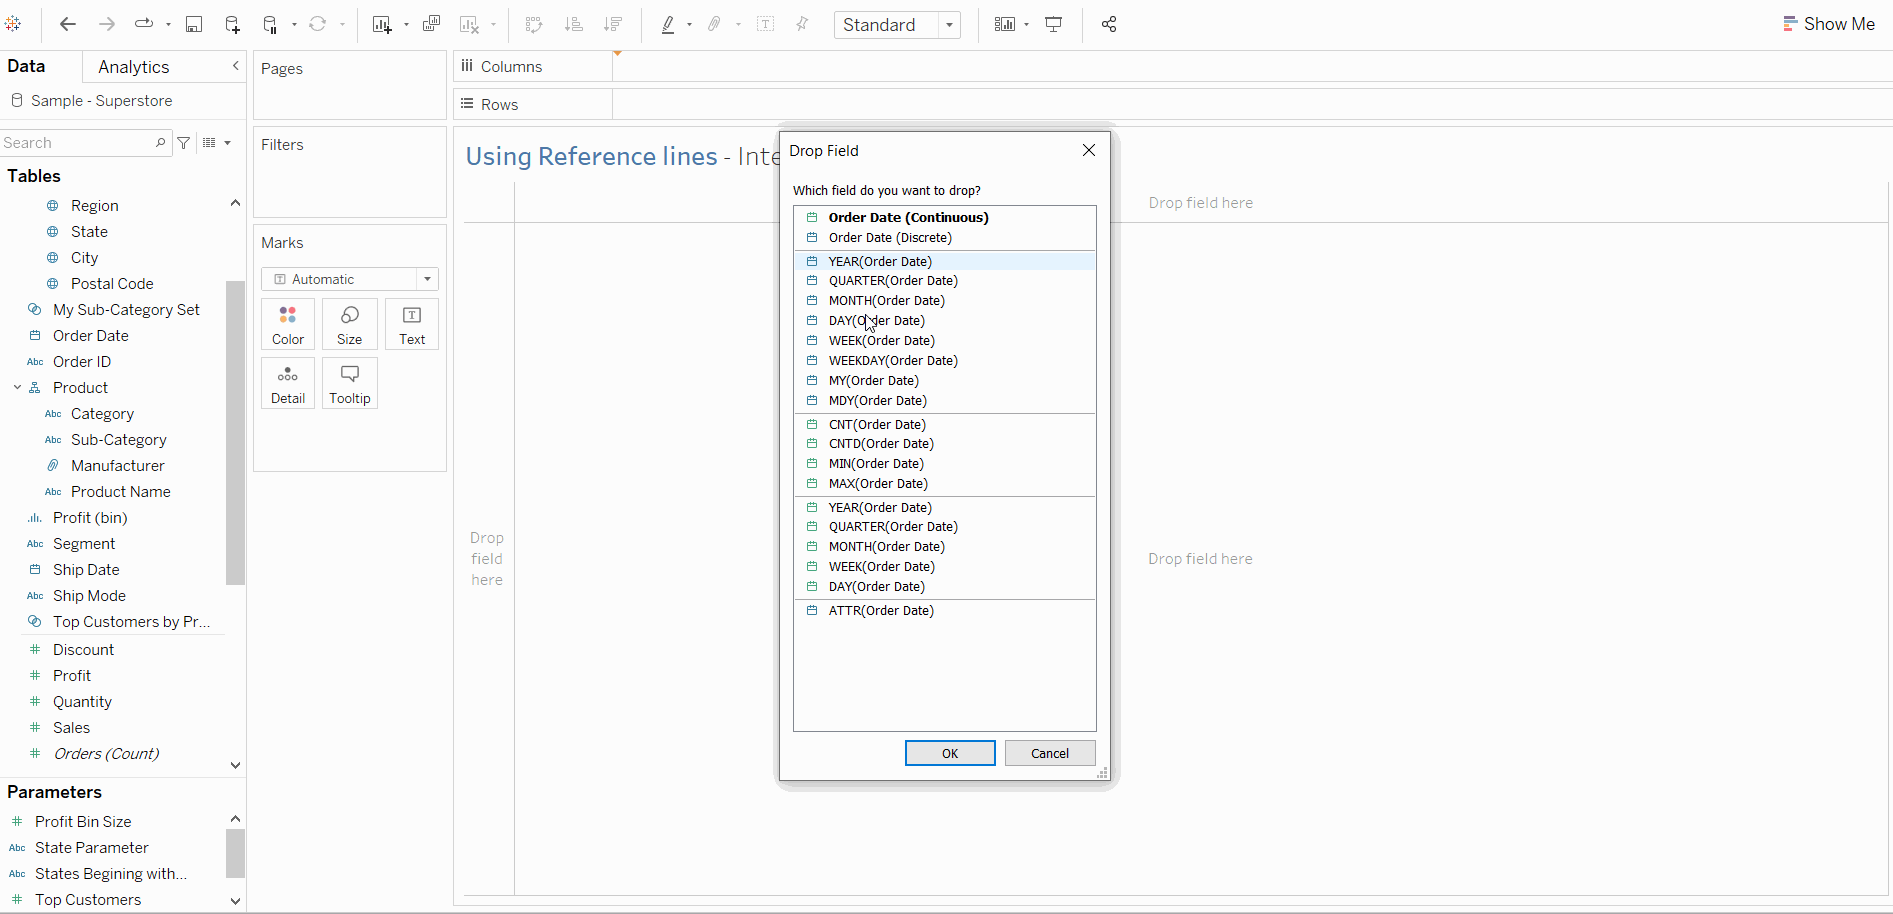Viewport: 1893px width, 914px height.
Task: Open the Color marks card
Action: click(x=288, y=325)
